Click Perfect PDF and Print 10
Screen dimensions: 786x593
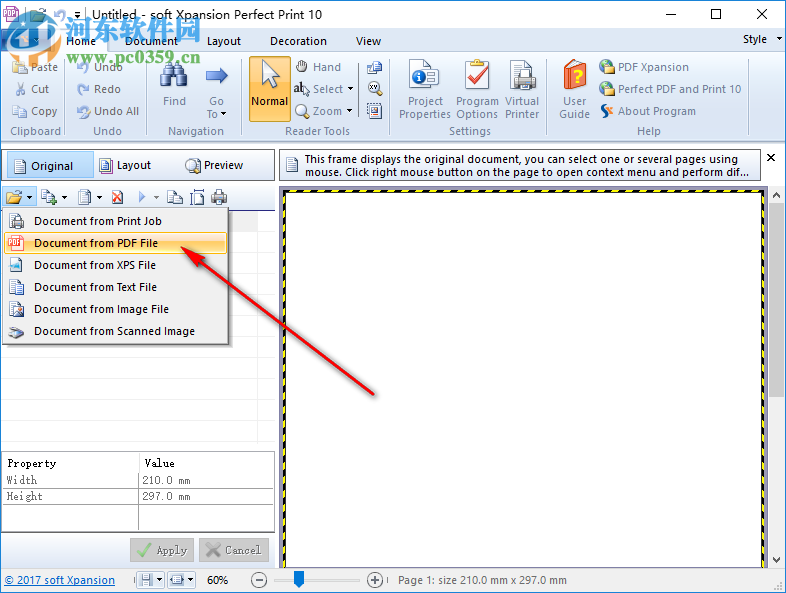[x=670, y=89]
